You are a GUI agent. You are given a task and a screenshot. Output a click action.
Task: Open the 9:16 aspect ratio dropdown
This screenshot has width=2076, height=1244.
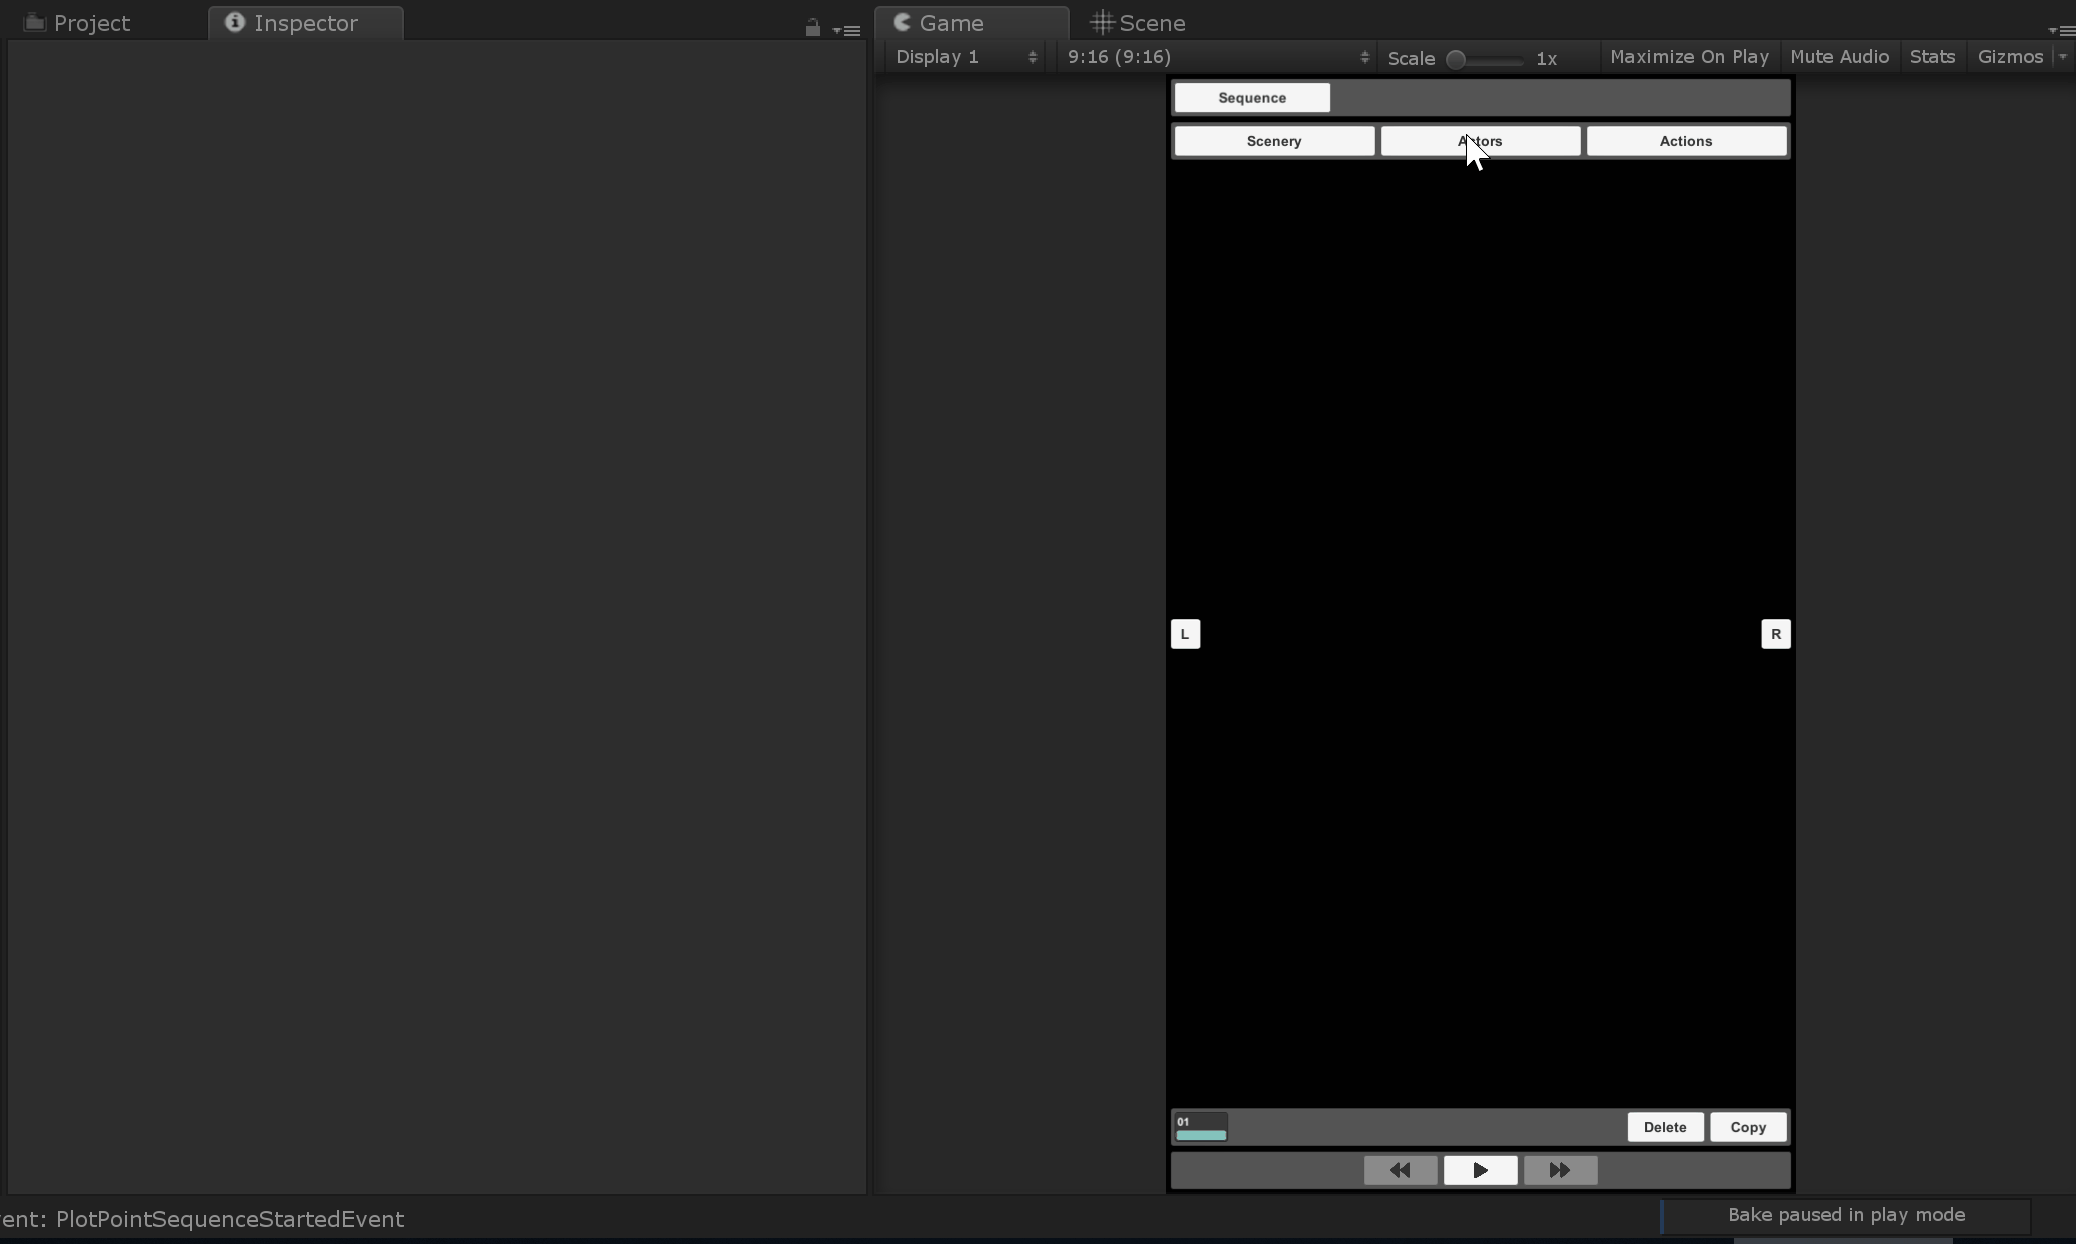click(1214, 57)
